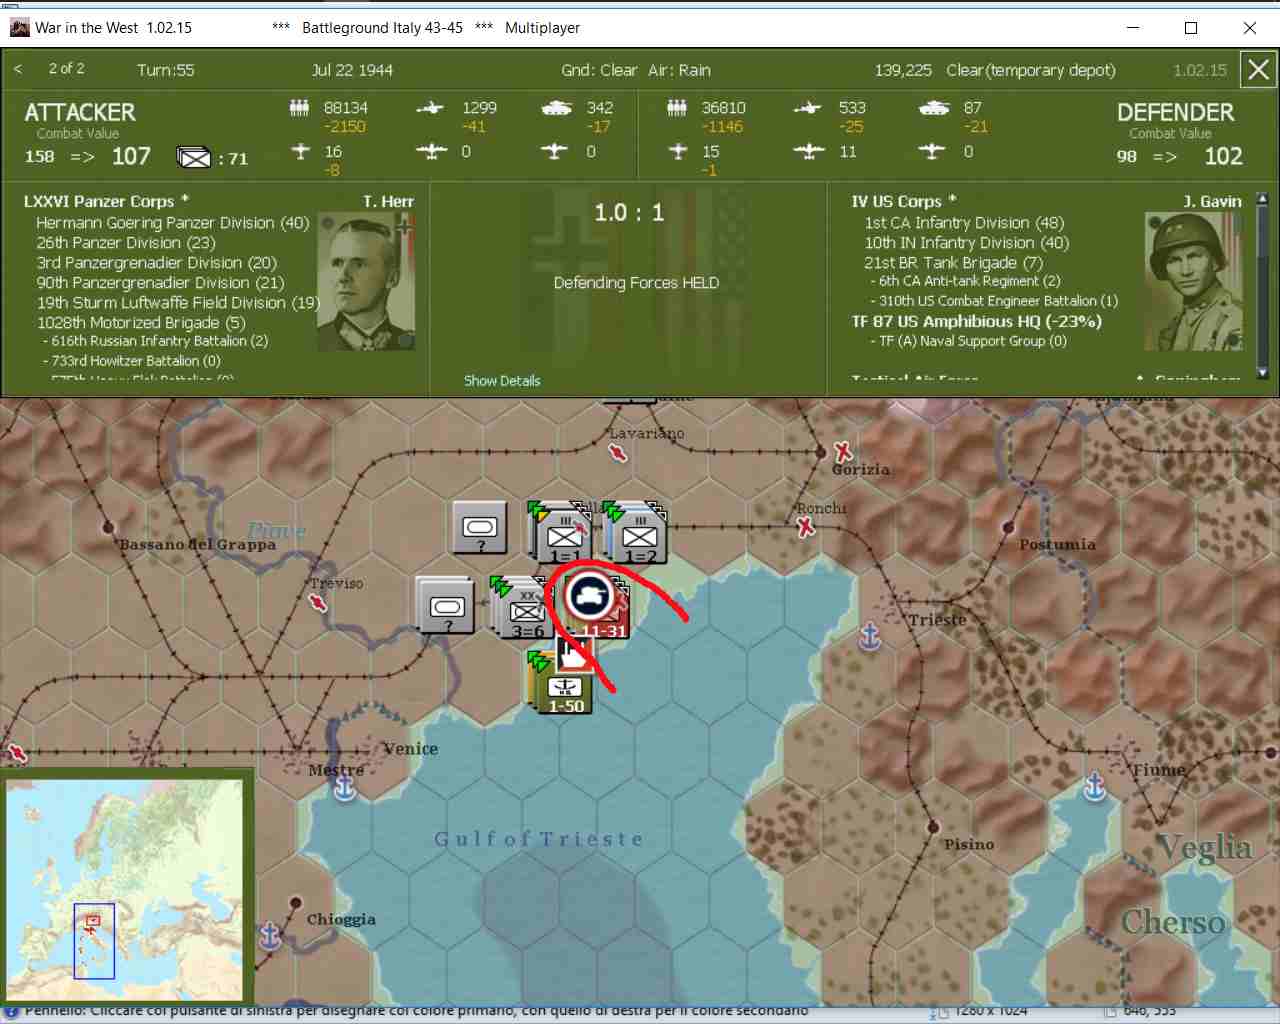
Task: Select 21st BR Tank Brigade row
Action: click(x=953, y=263)
